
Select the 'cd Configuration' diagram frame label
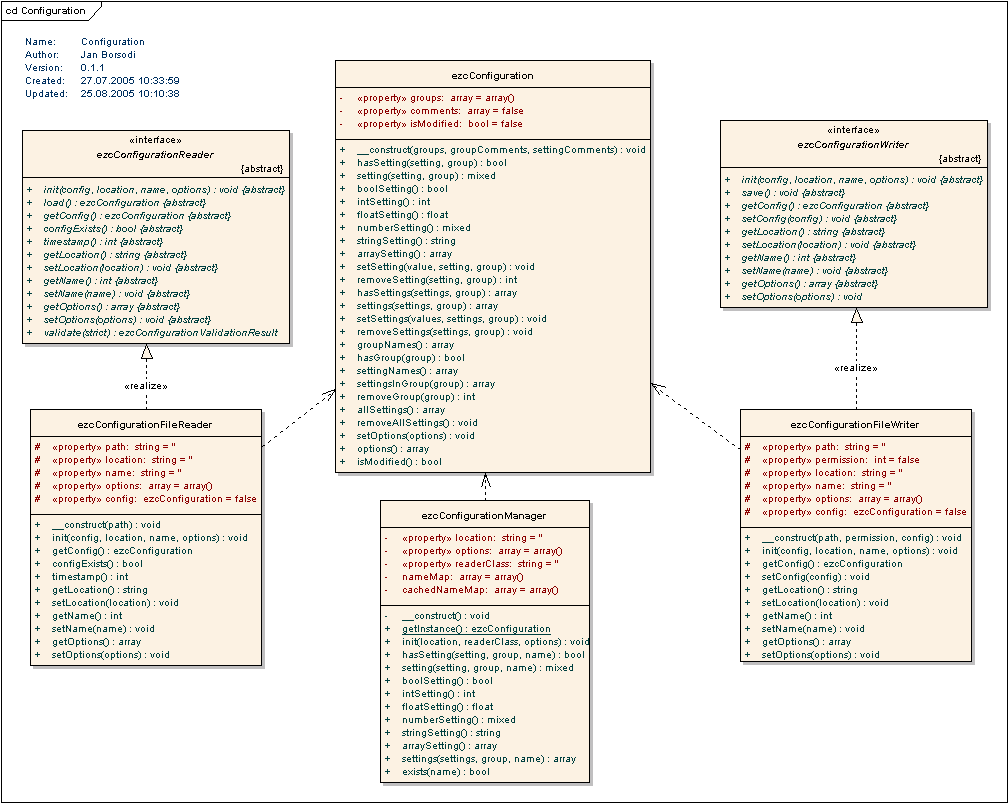point(47,10)
